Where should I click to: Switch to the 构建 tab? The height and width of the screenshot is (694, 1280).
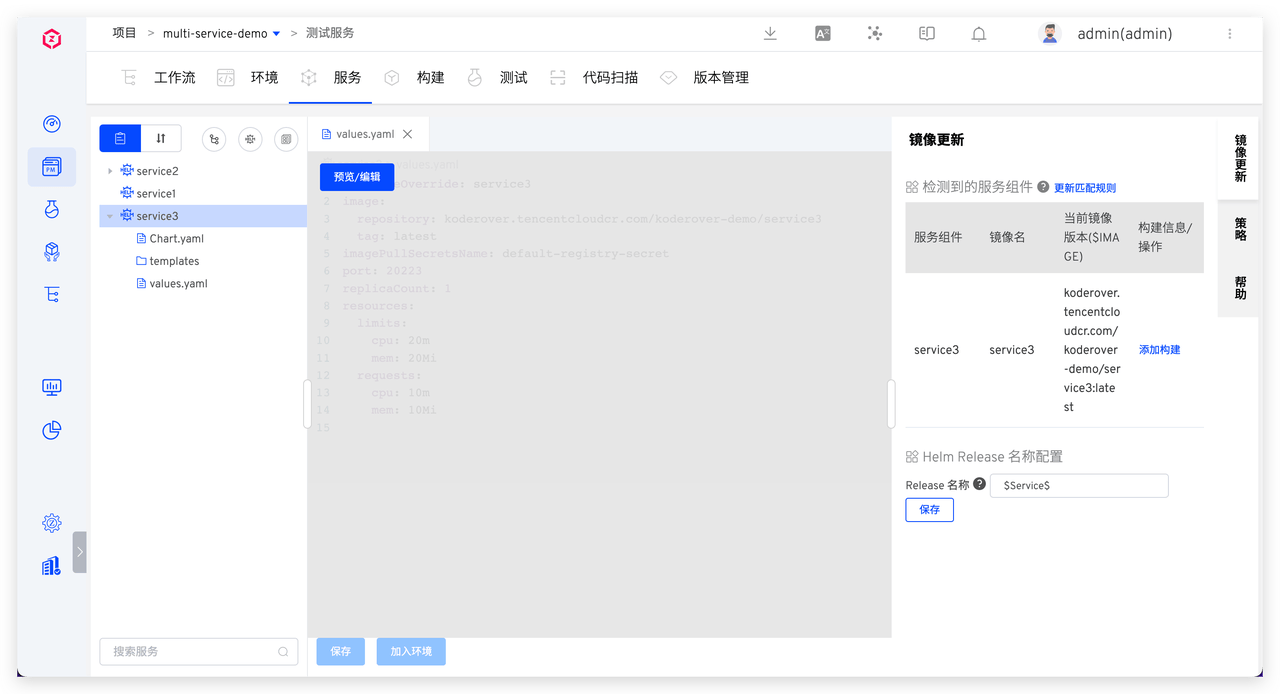coord(430,77)
